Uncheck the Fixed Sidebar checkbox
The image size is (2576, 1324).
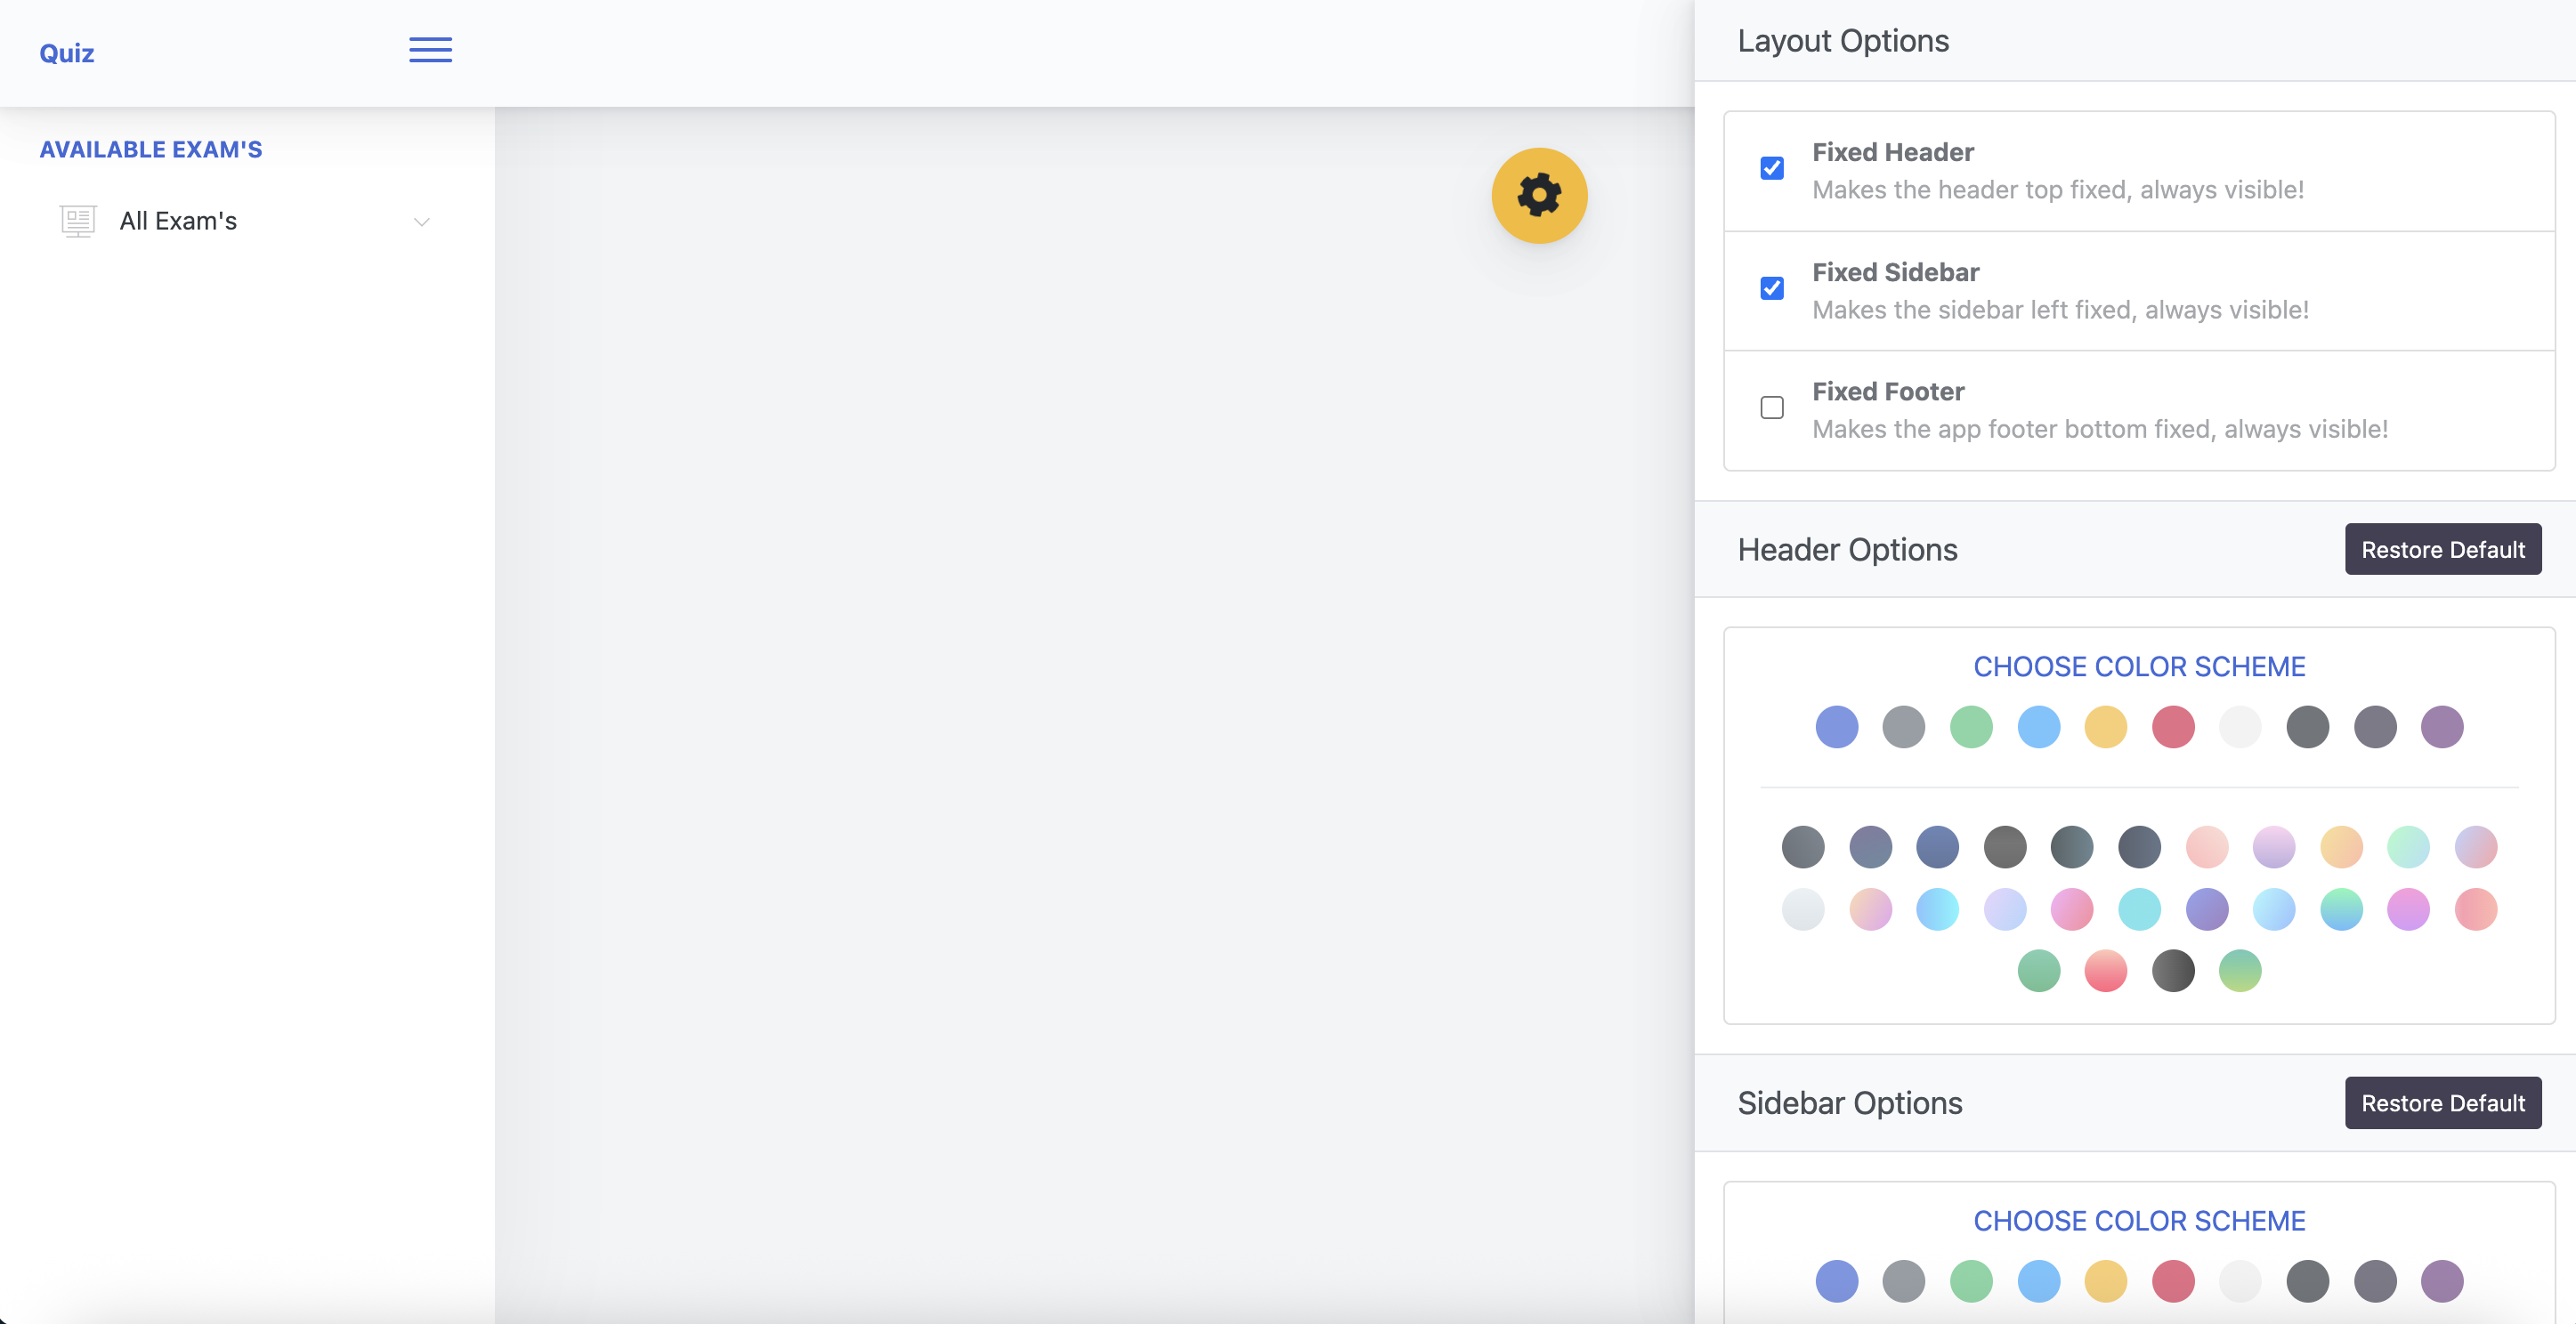pos(1772,288)
